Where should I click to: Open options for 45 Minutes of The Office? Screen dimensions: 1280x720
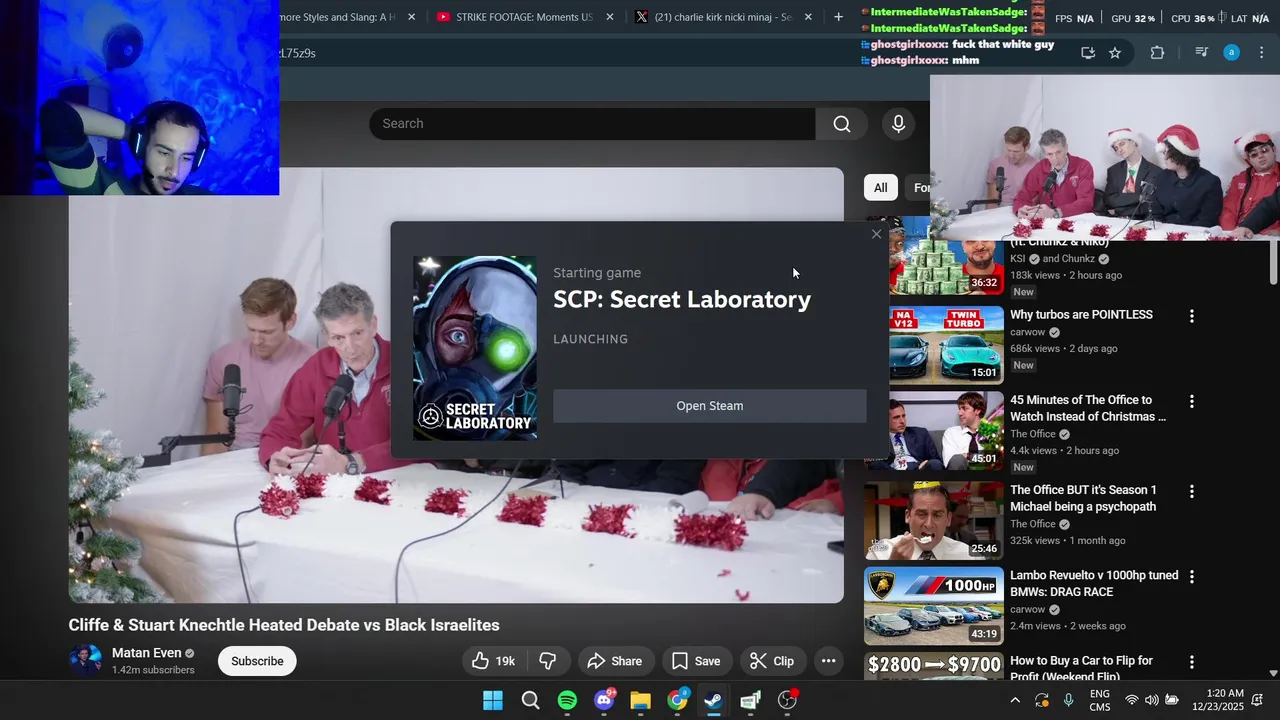(1191, 401)
